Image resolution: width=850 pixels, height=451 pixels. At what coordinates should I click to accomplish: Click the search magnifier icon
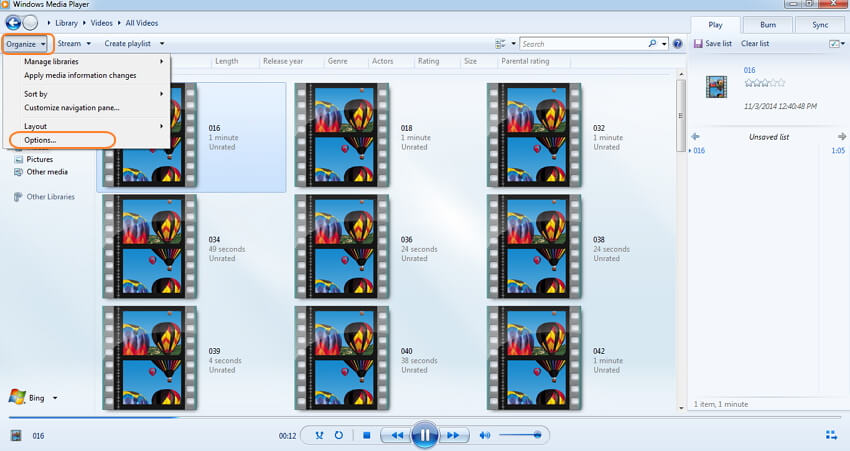[652, 43]
